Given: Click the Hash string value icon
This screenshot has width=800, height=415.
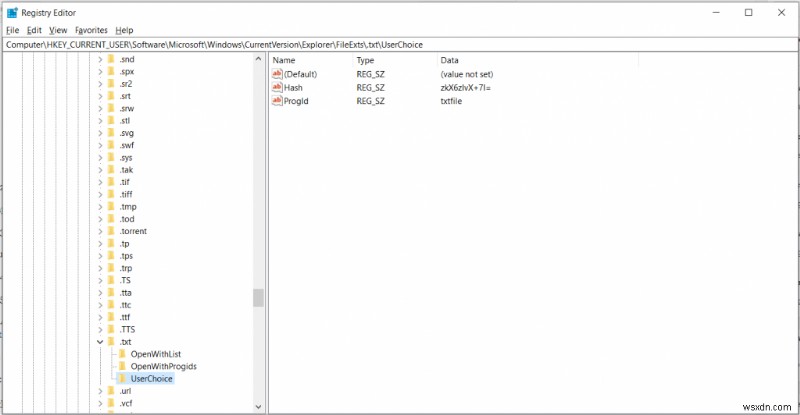Looking at the screenshot, I should [x=277, y=87].
